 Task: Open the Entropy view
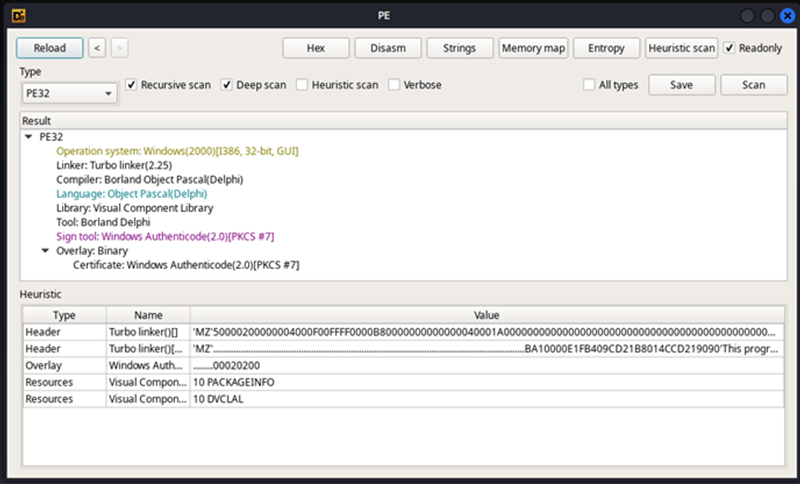(606, 48)
